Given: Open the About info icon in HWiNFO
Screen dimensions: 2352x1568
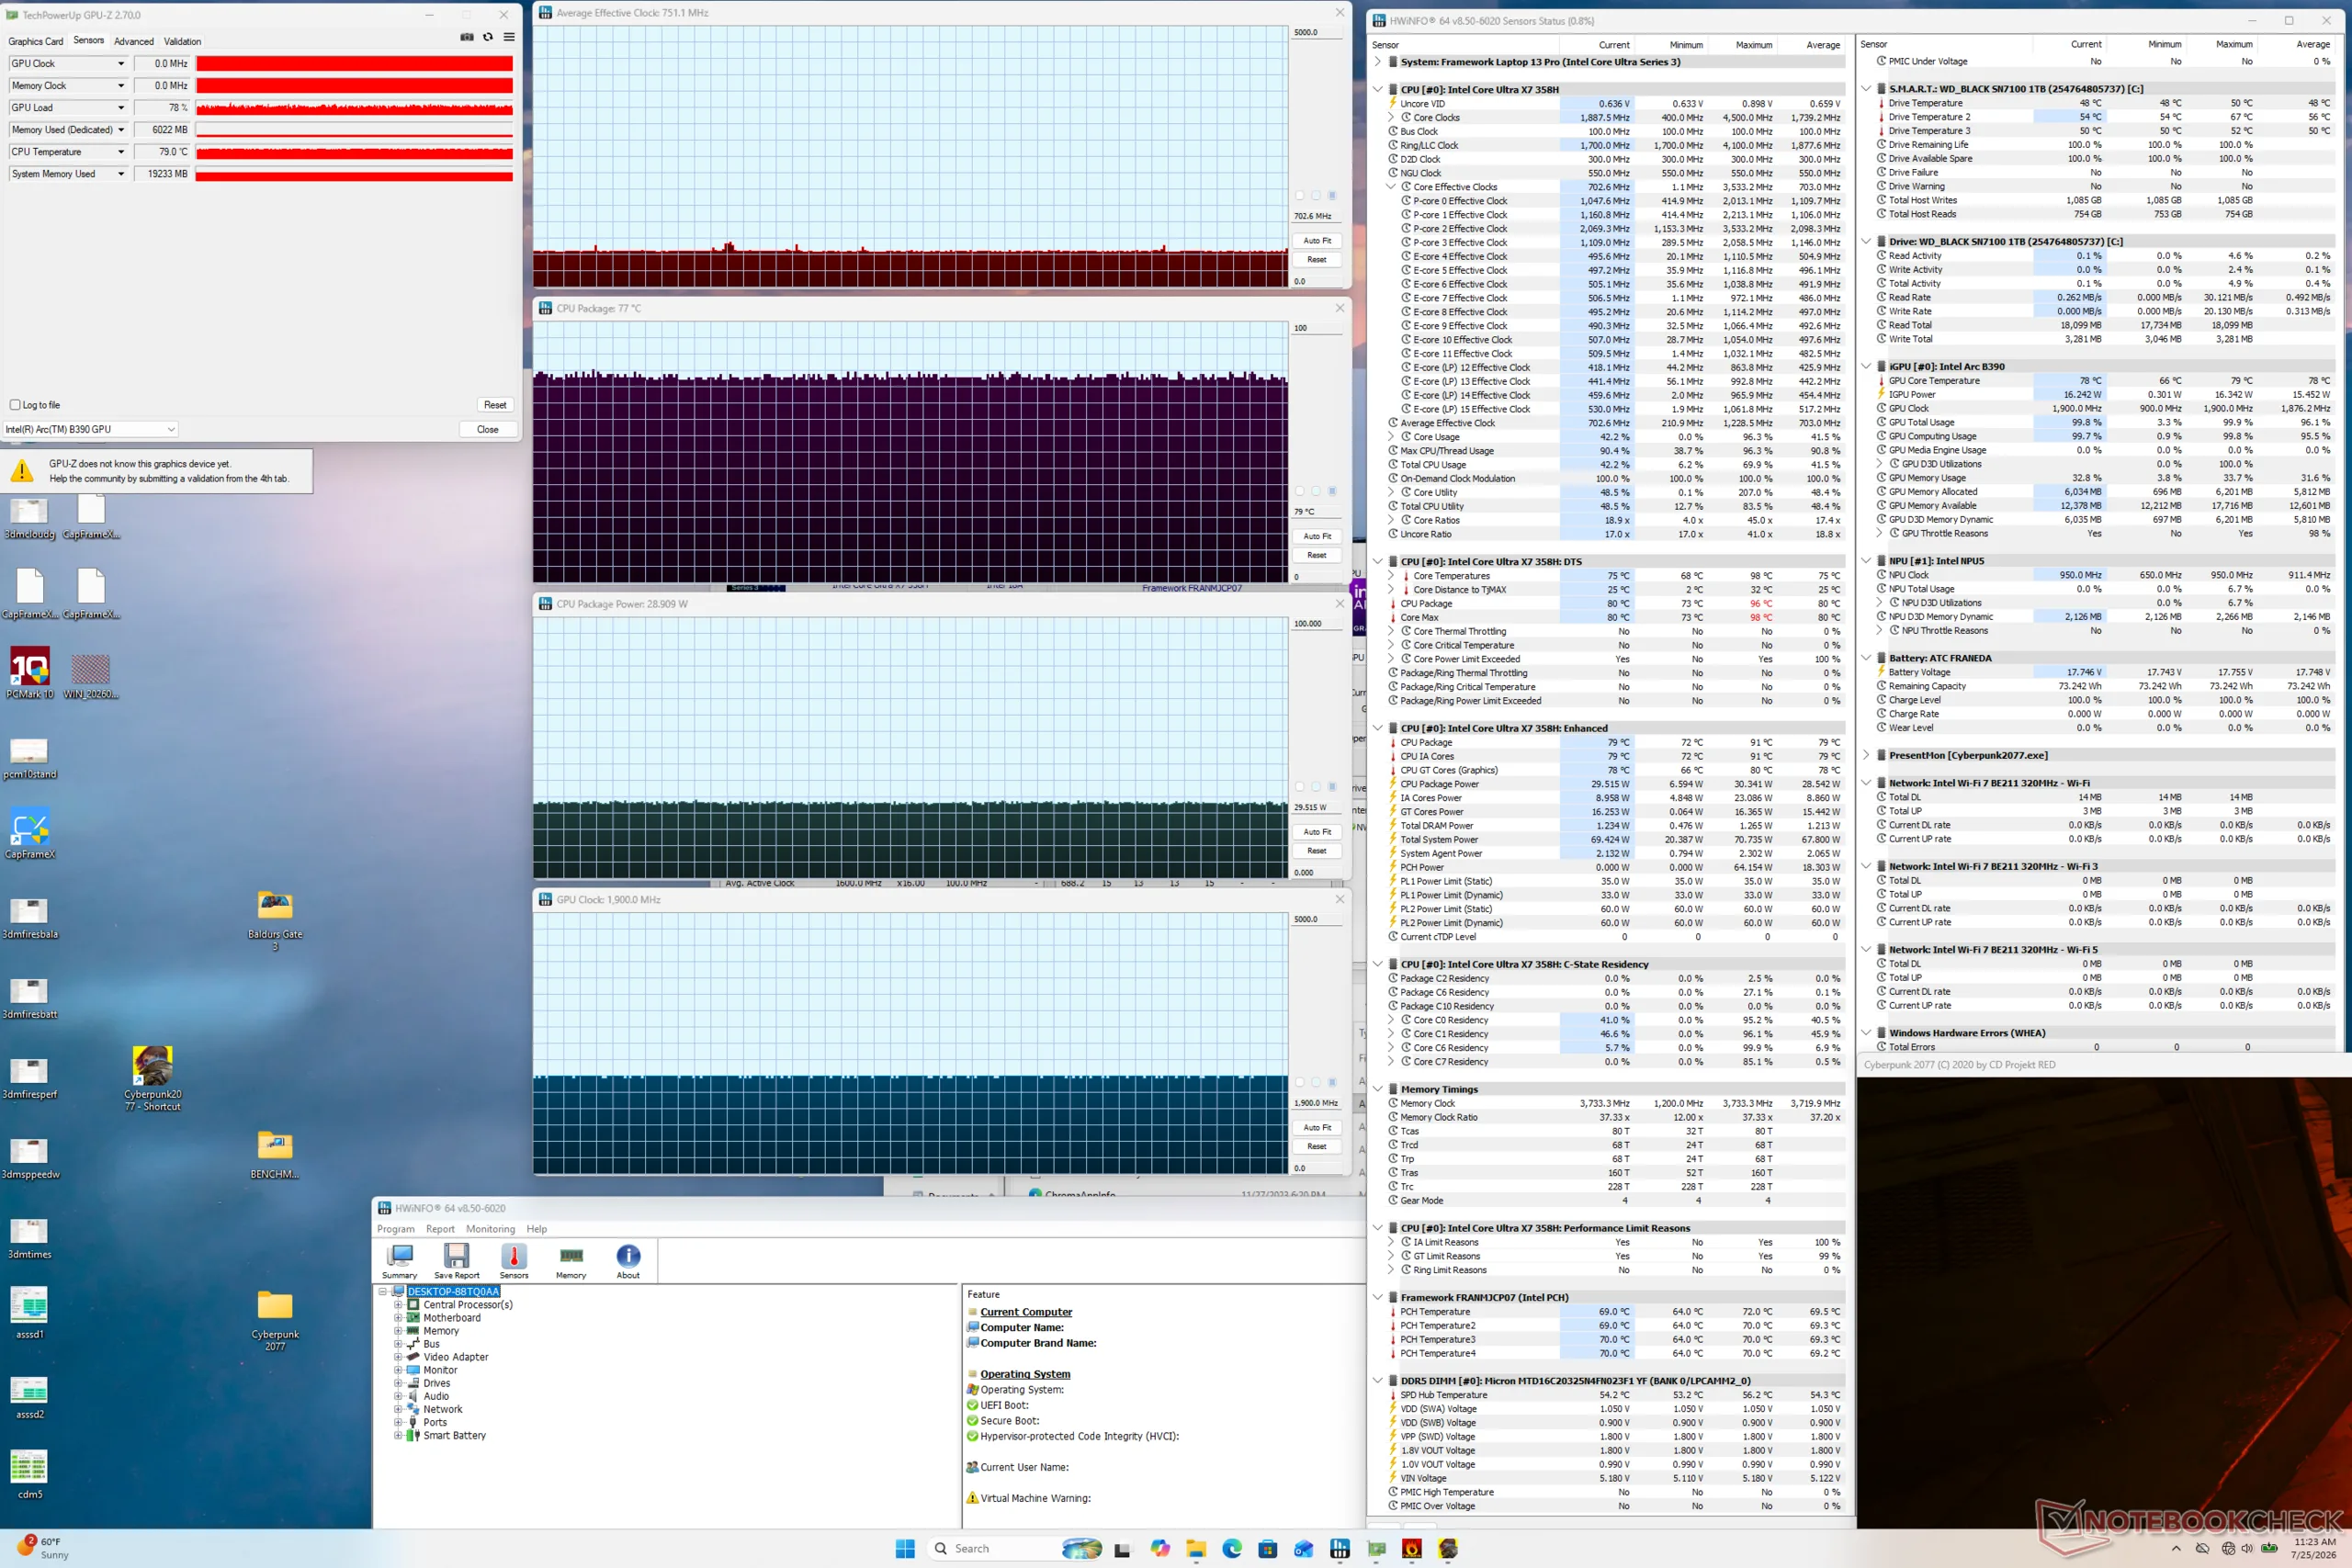Looking at the screenshot, I should (628, 1262).
